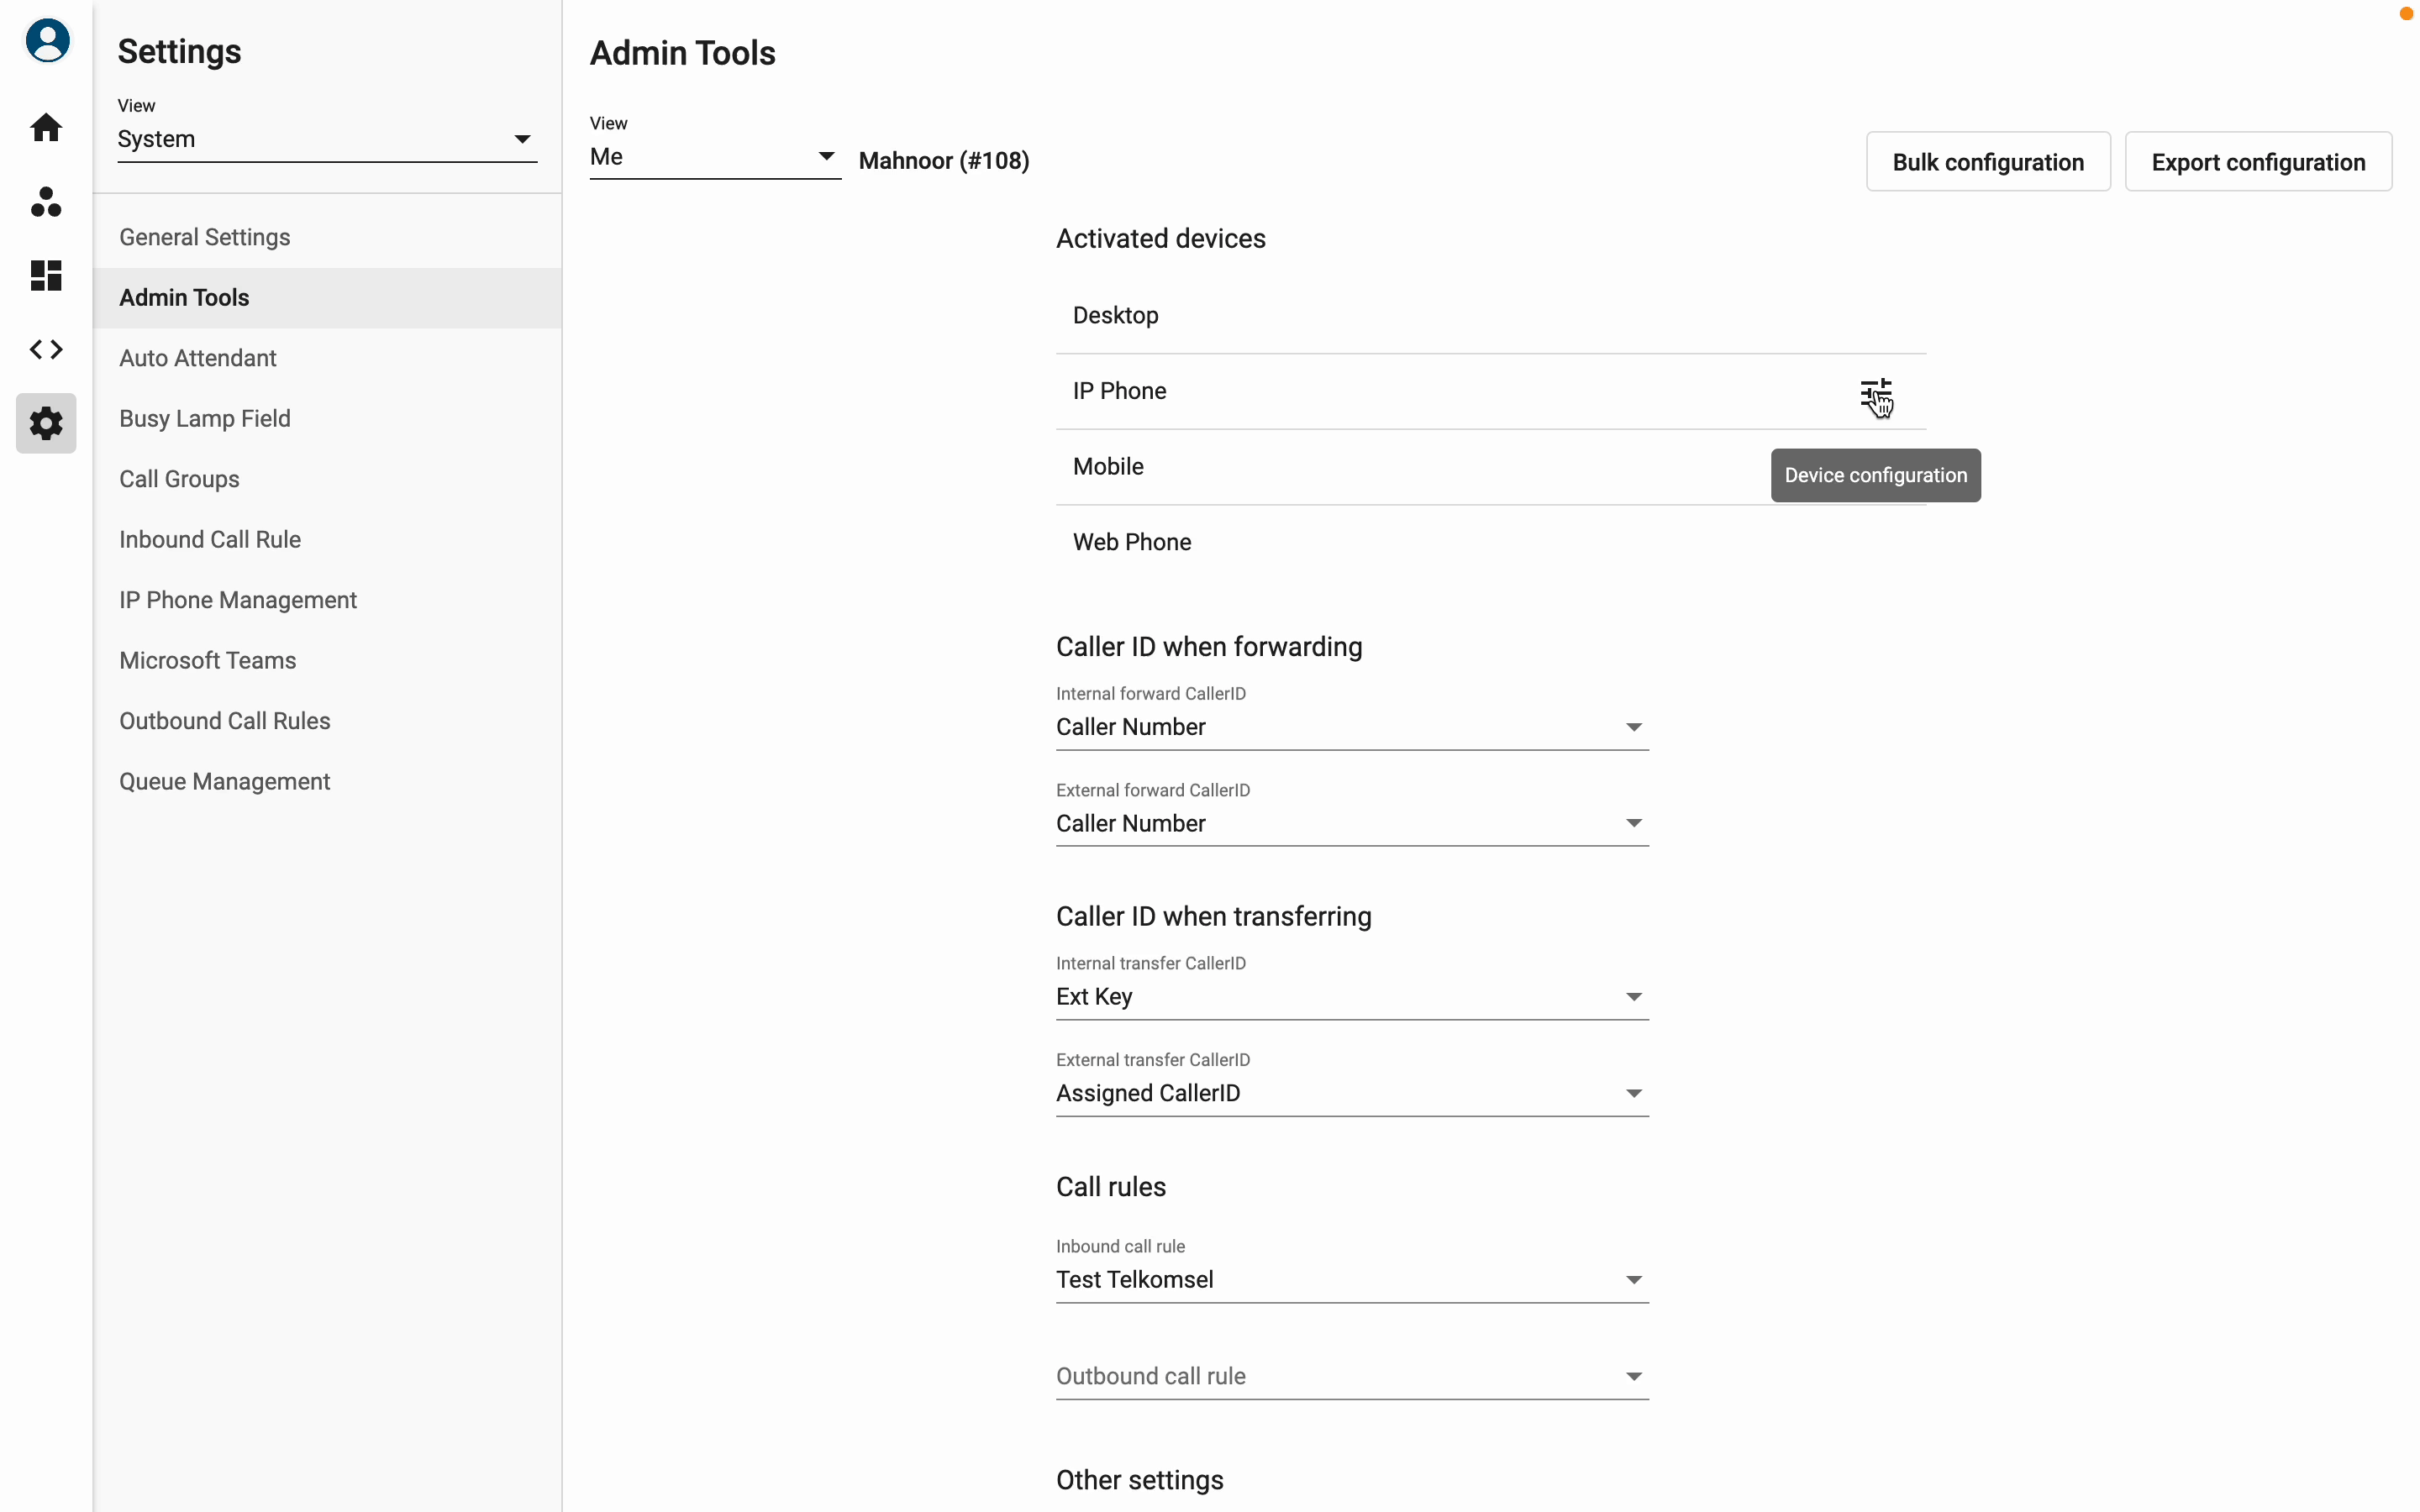Image resolution: width=2420 pixels, height=1512 pixels.
Task: Select the Web Phone device row
Action: tap(1132, 542)
